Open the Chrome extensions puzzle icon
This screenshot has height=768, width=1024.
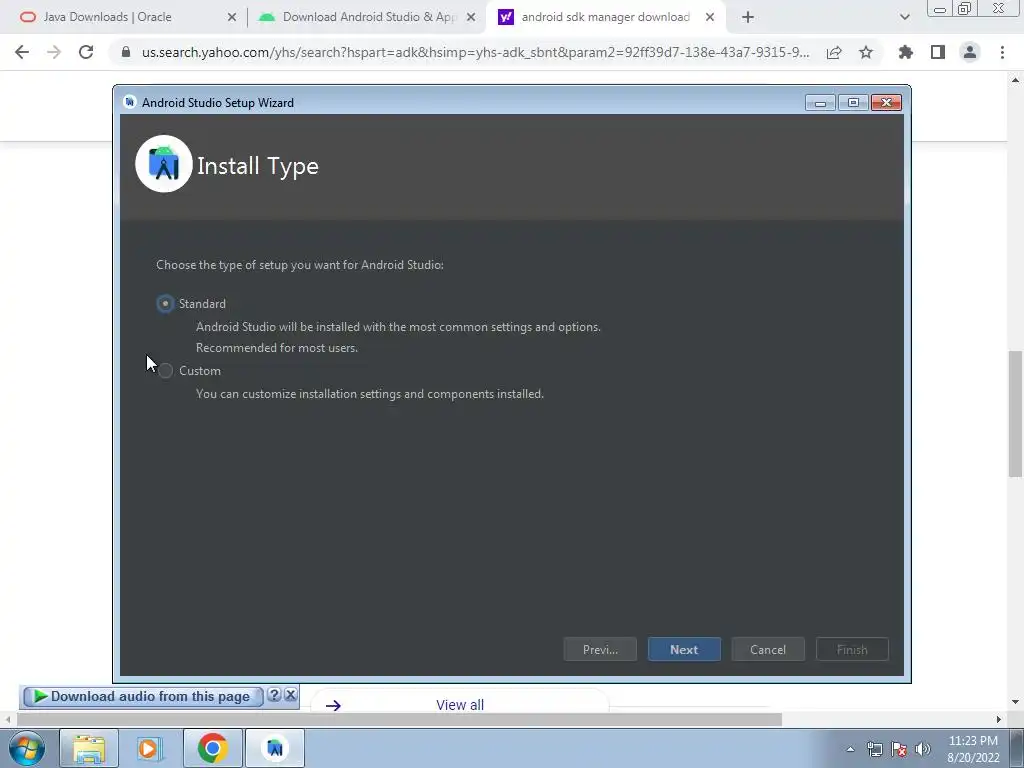906,52
